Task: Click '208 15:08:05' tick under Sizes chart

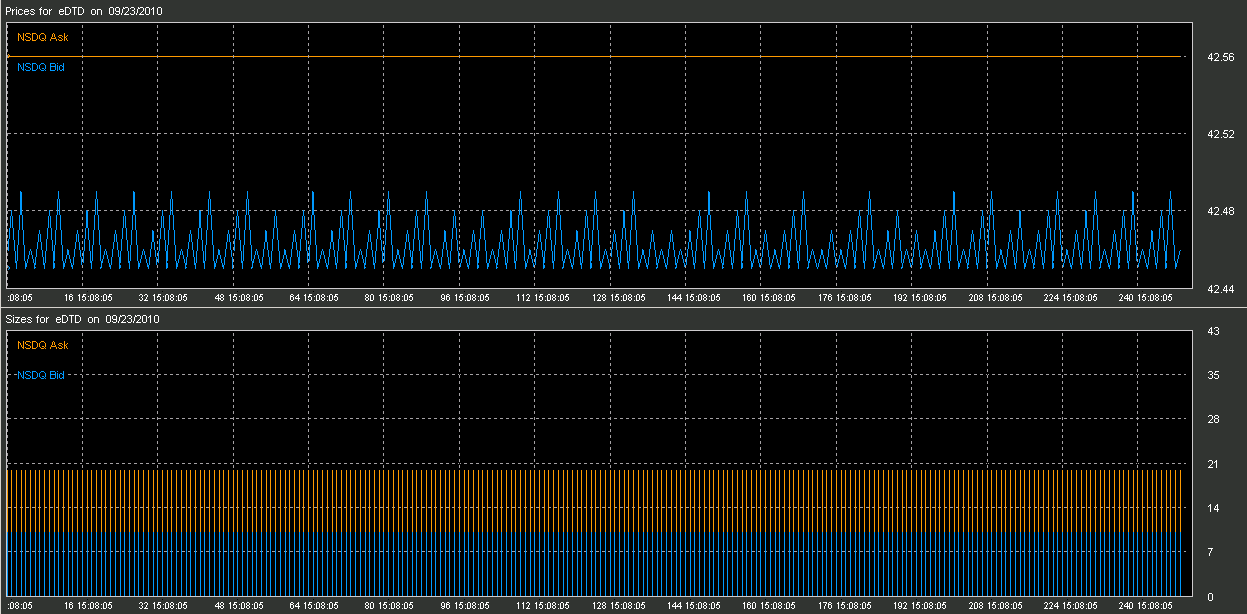Action: click(995, 606)
